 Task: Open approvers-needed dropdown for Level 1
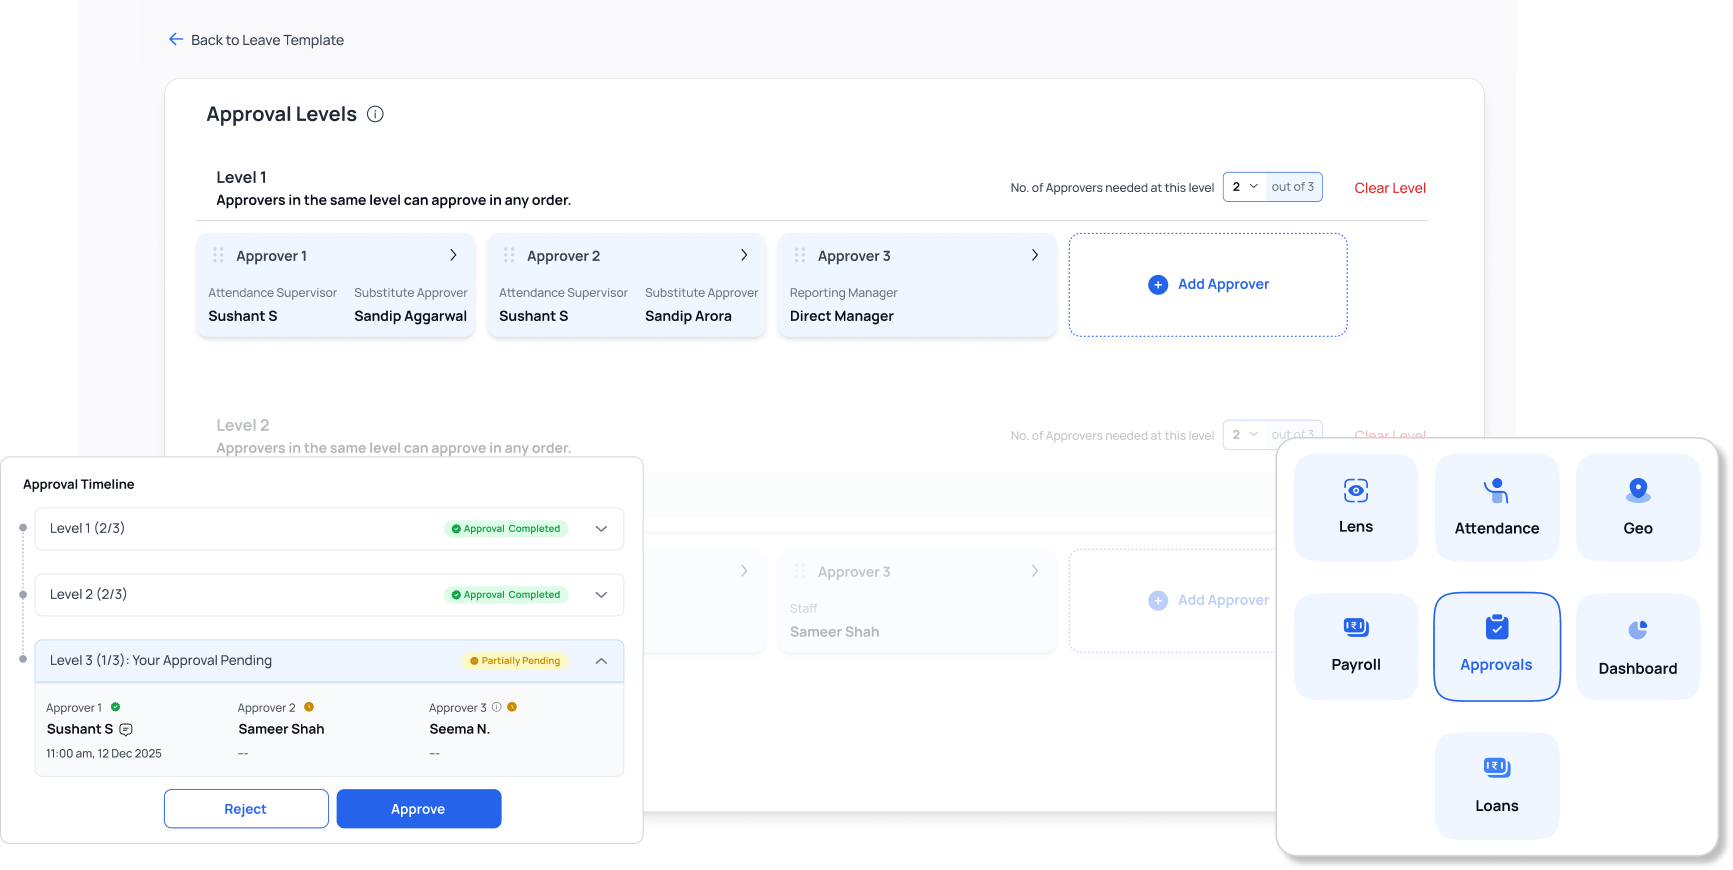click(x=1245, y=187)
